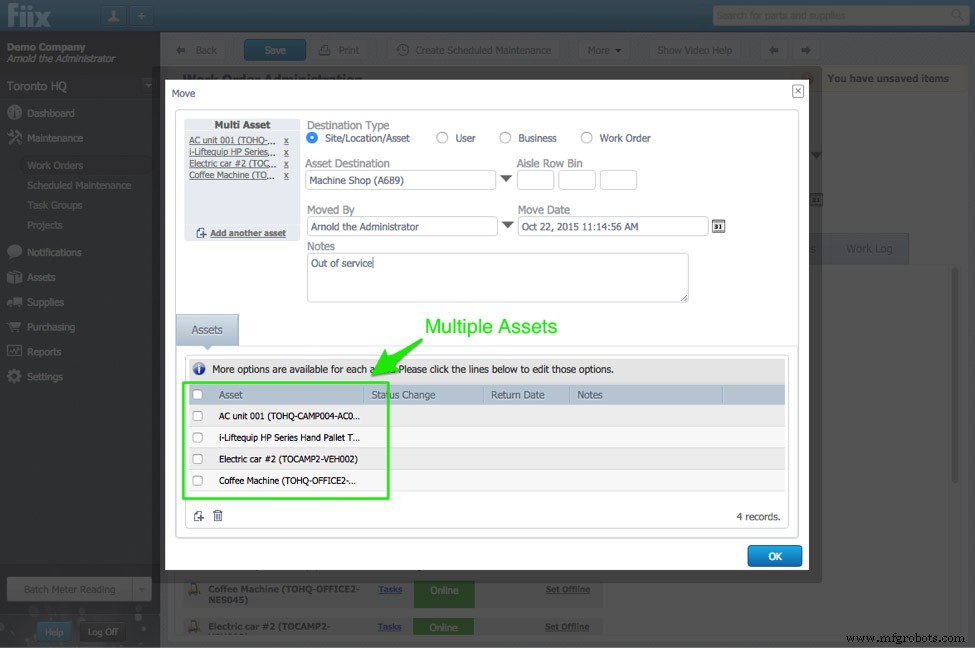Switch to the Assets tab in the dialog
Viewport: 975px width, 648px height.
tap(207, 329)
